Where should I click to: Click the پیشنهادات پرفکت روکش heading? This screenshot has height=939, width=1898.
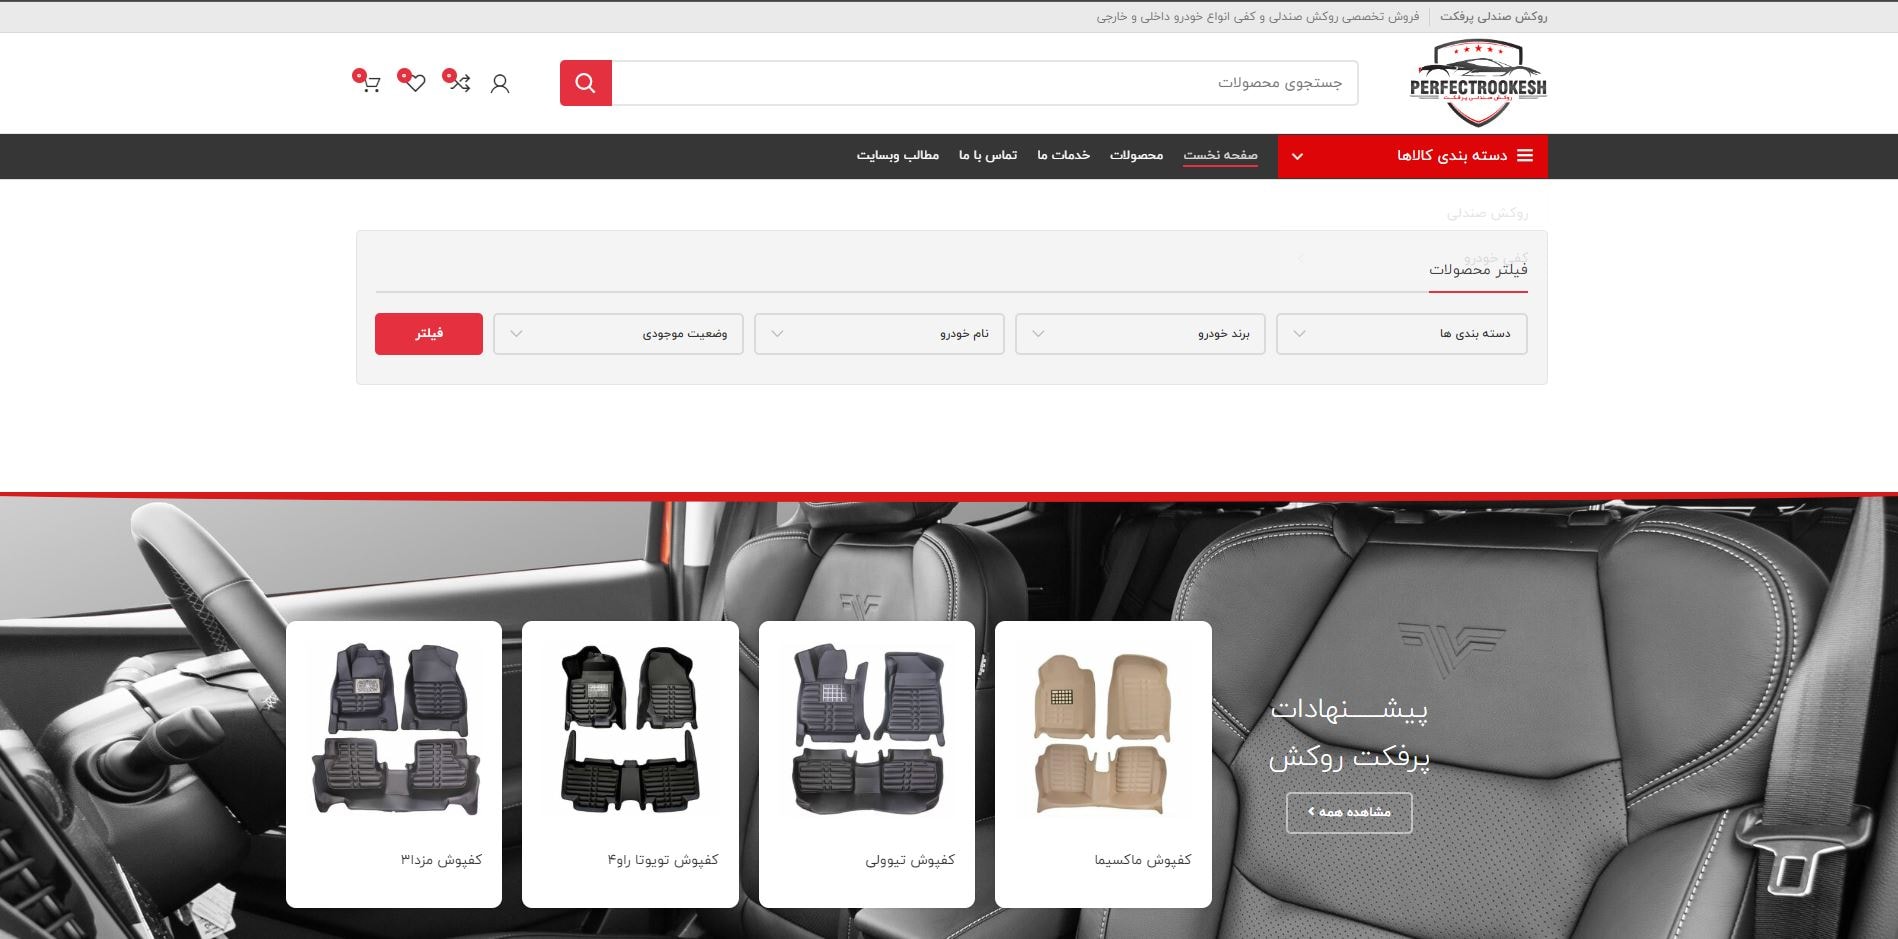[1349, 733]
